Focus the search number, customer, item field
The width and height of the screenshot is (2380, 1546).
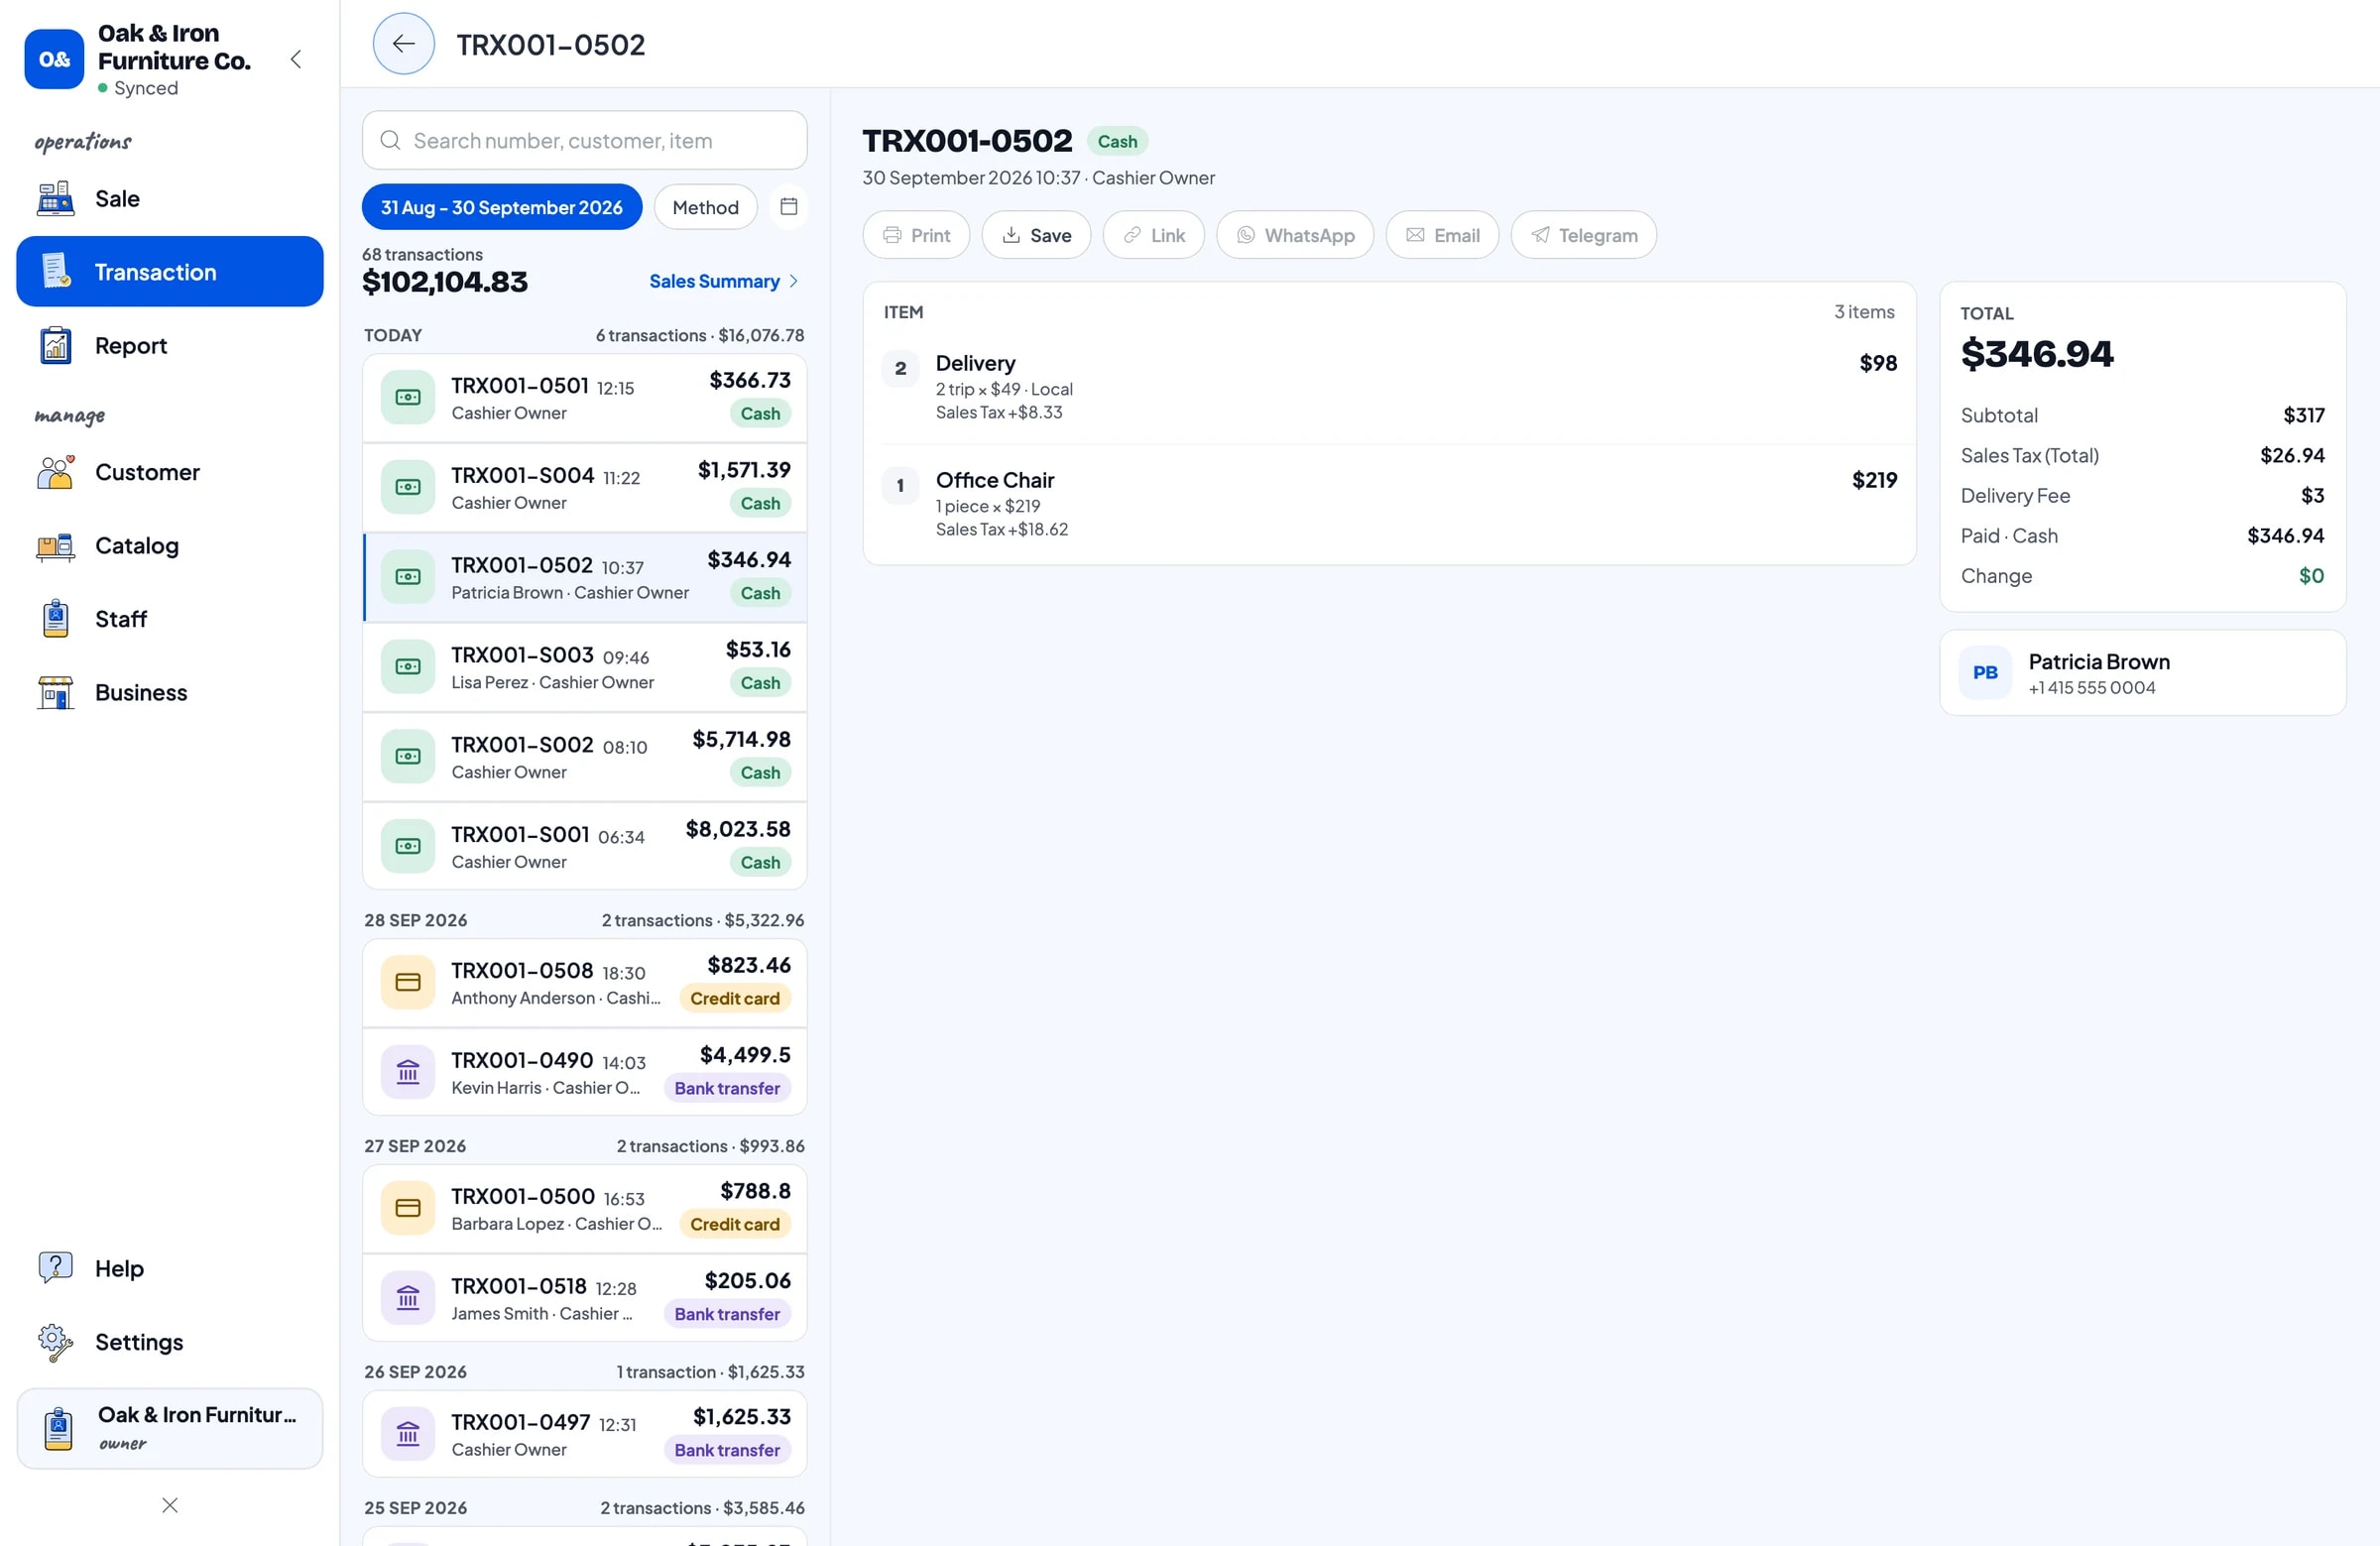[585, 140]
